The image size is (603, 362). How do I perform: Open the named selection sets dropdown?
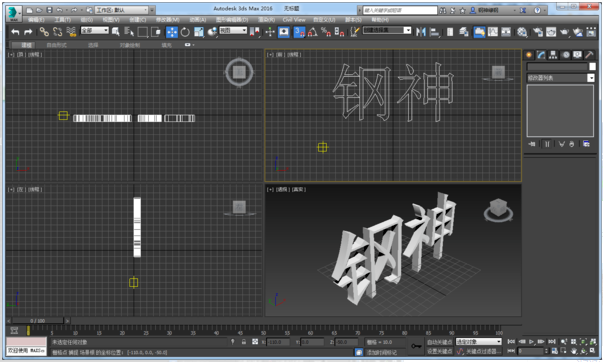387,30
